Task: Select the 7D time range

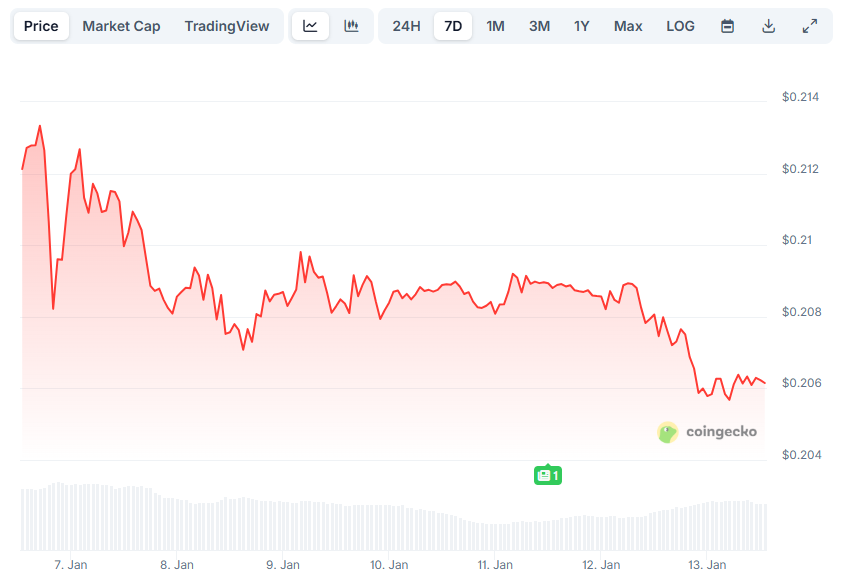Action: [x=453, y=26]
